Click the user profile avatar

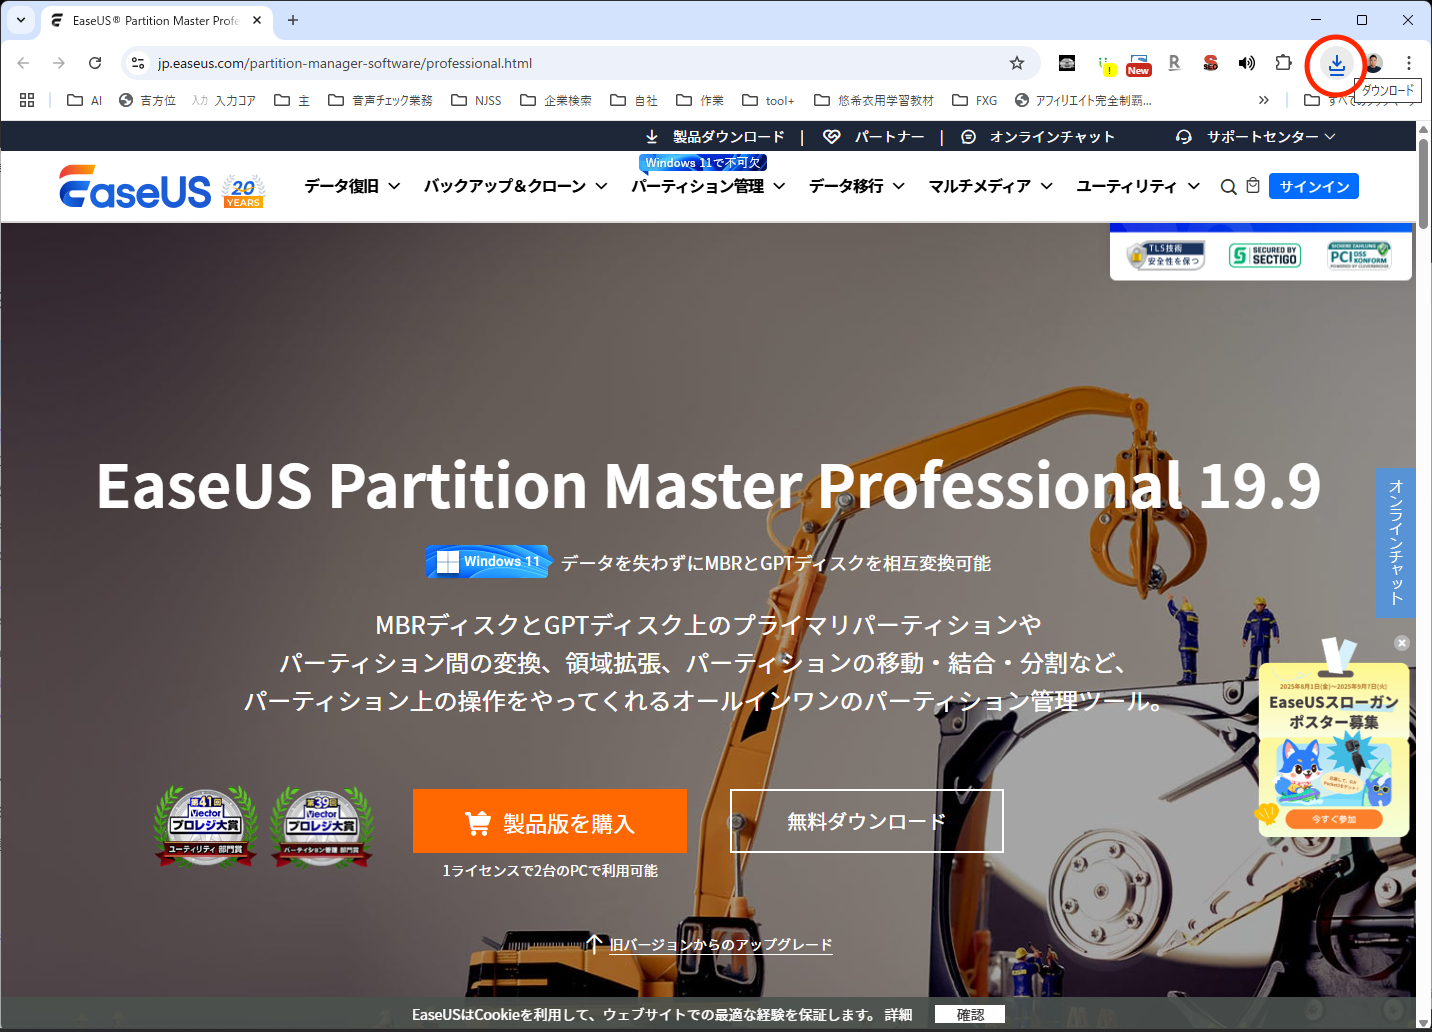1374,63
